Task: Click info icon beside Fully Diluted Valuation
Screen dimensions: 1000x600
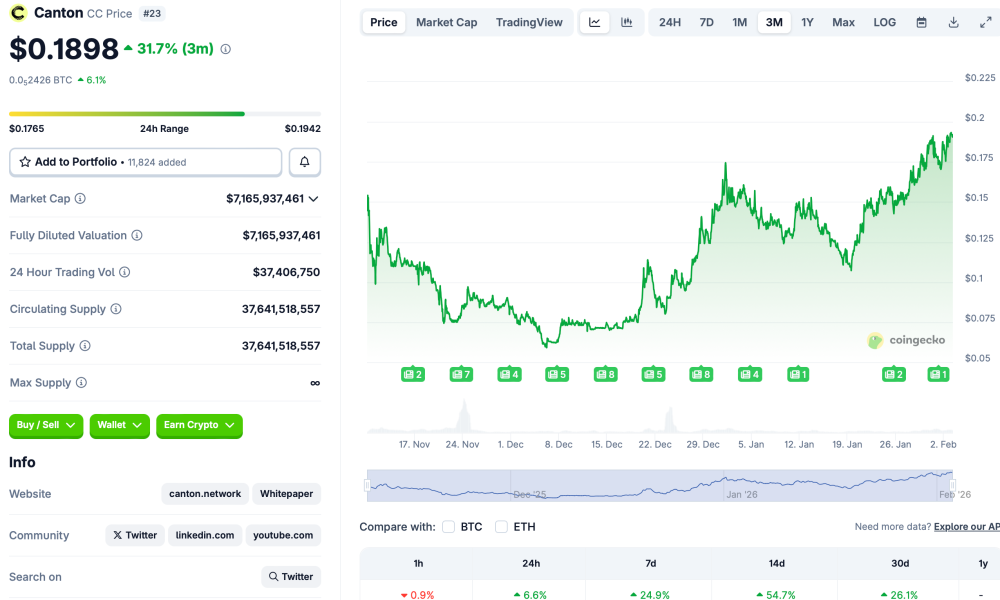Action: [x=137, y=236]
